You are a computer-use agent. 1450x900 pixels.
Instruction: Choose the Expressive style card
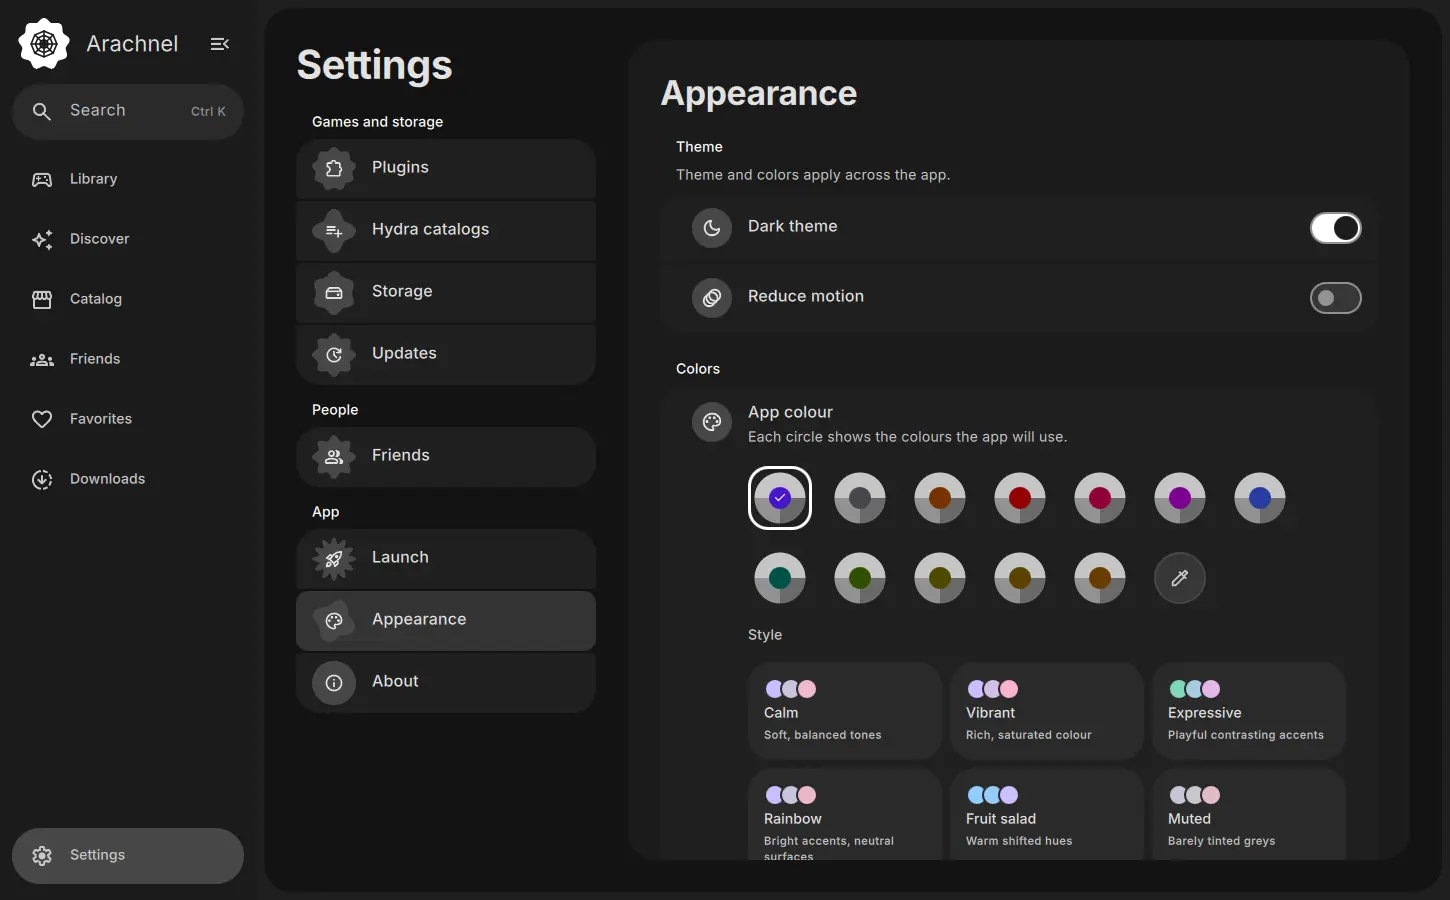coord(1249,711)
